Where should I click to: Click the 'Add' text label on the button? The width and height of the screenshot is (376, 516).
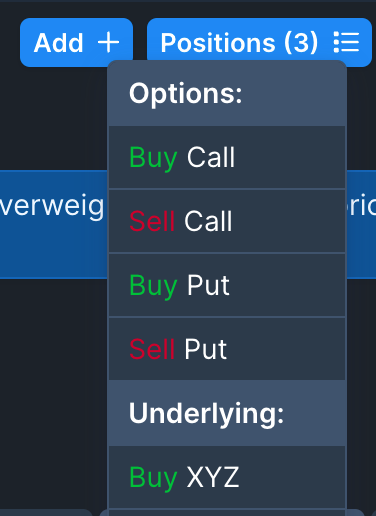point(59,43)
